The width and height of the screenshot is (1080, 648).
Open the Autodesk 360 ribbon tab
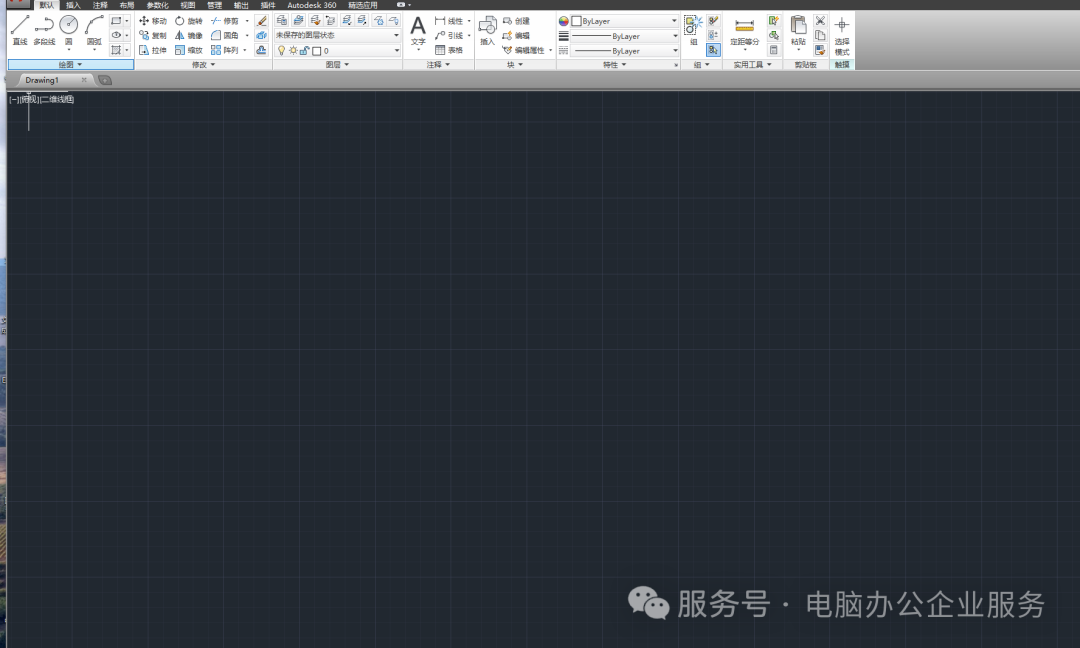(312, 5)
